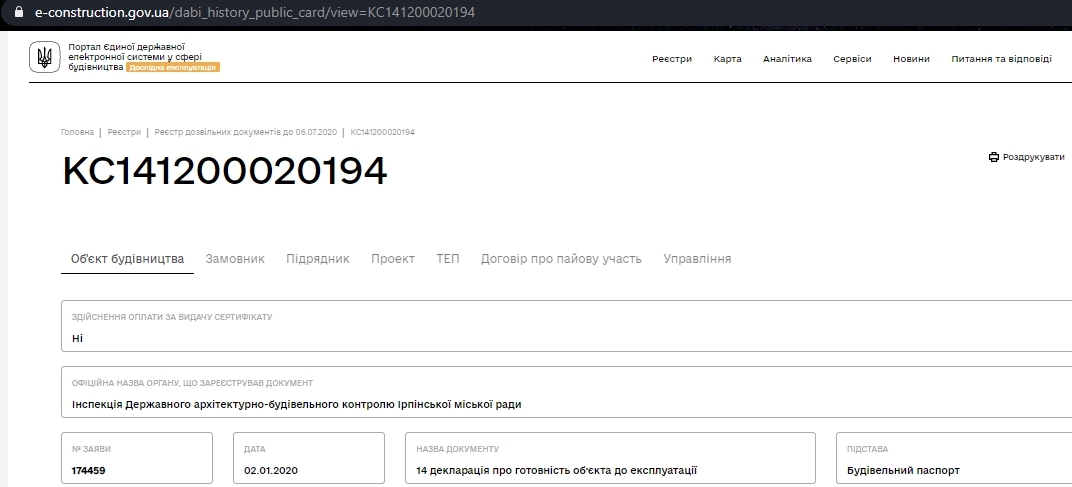Select the Об'єкт будівництва tab

point(127,259)
